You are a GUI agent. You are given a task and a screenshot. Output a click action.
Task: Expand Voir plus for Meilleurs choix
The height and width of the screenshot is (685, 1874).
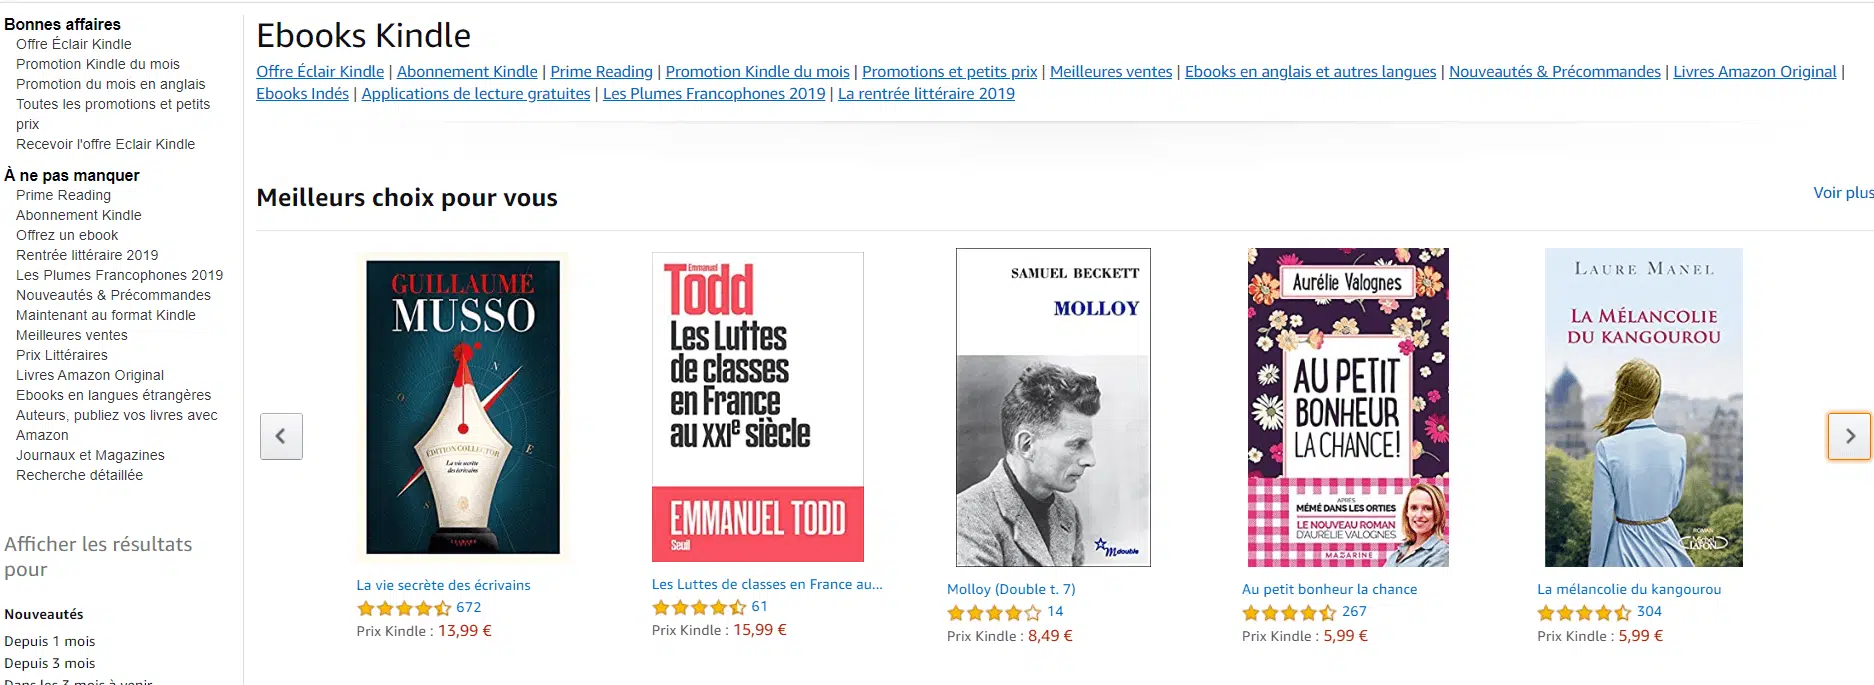point(1843,193)
